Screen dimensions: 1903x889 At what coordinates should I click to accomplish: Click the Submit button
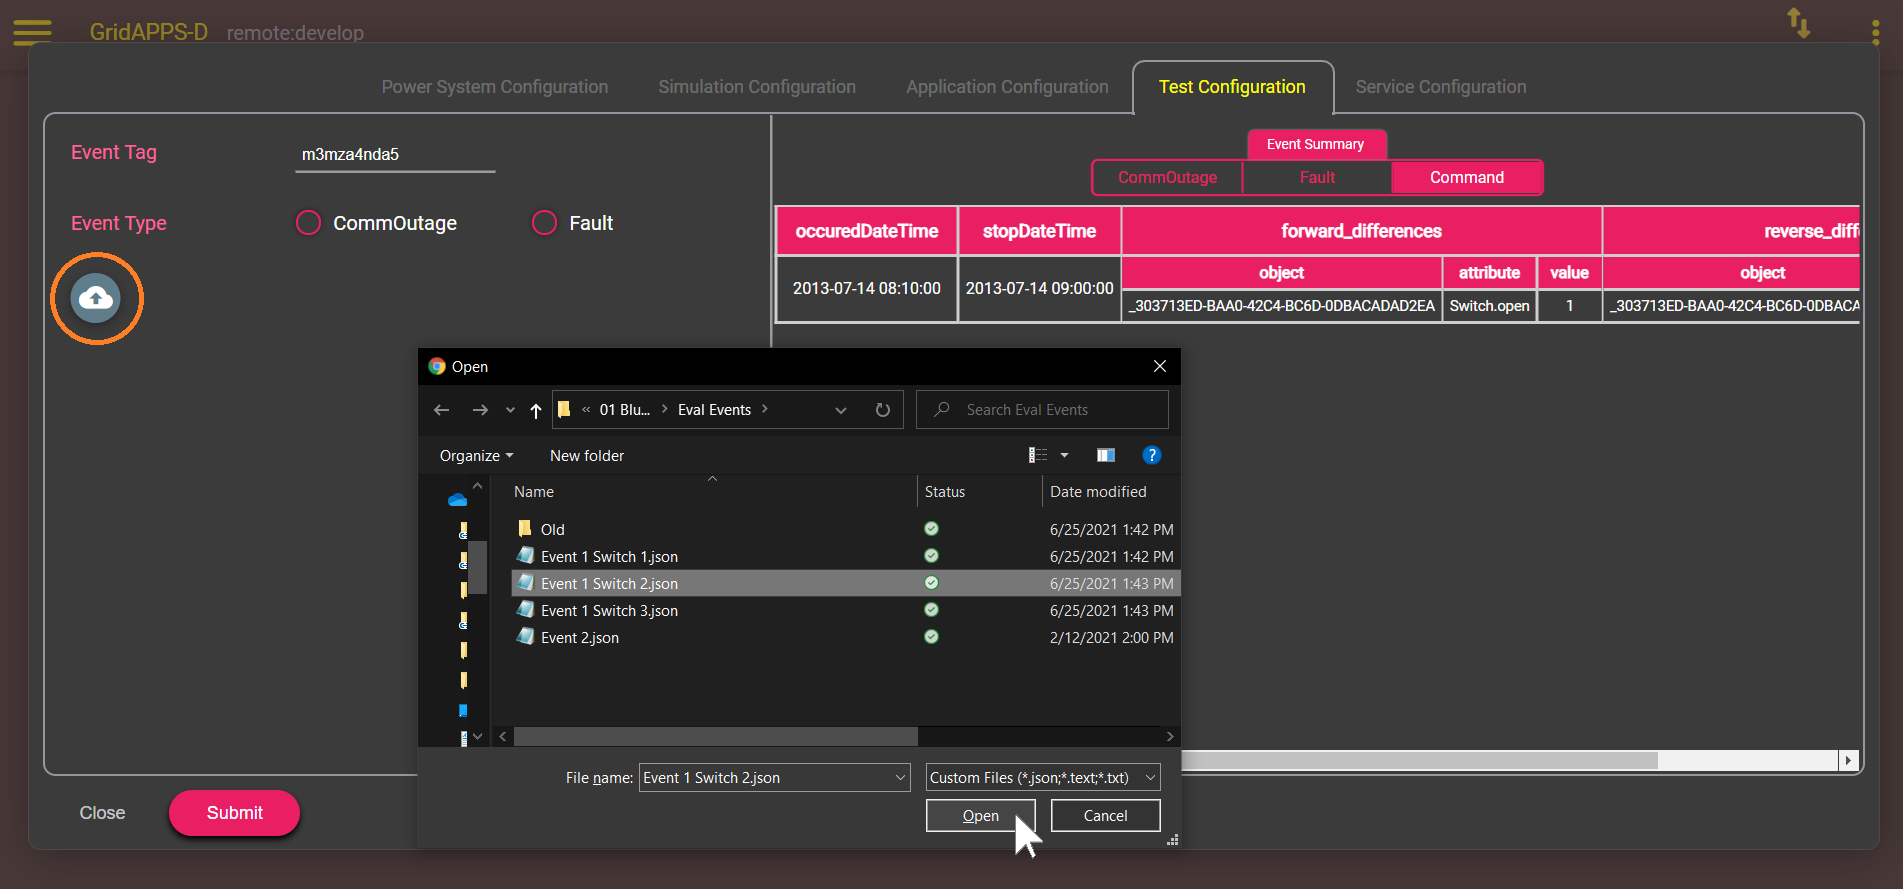point(235,813)
